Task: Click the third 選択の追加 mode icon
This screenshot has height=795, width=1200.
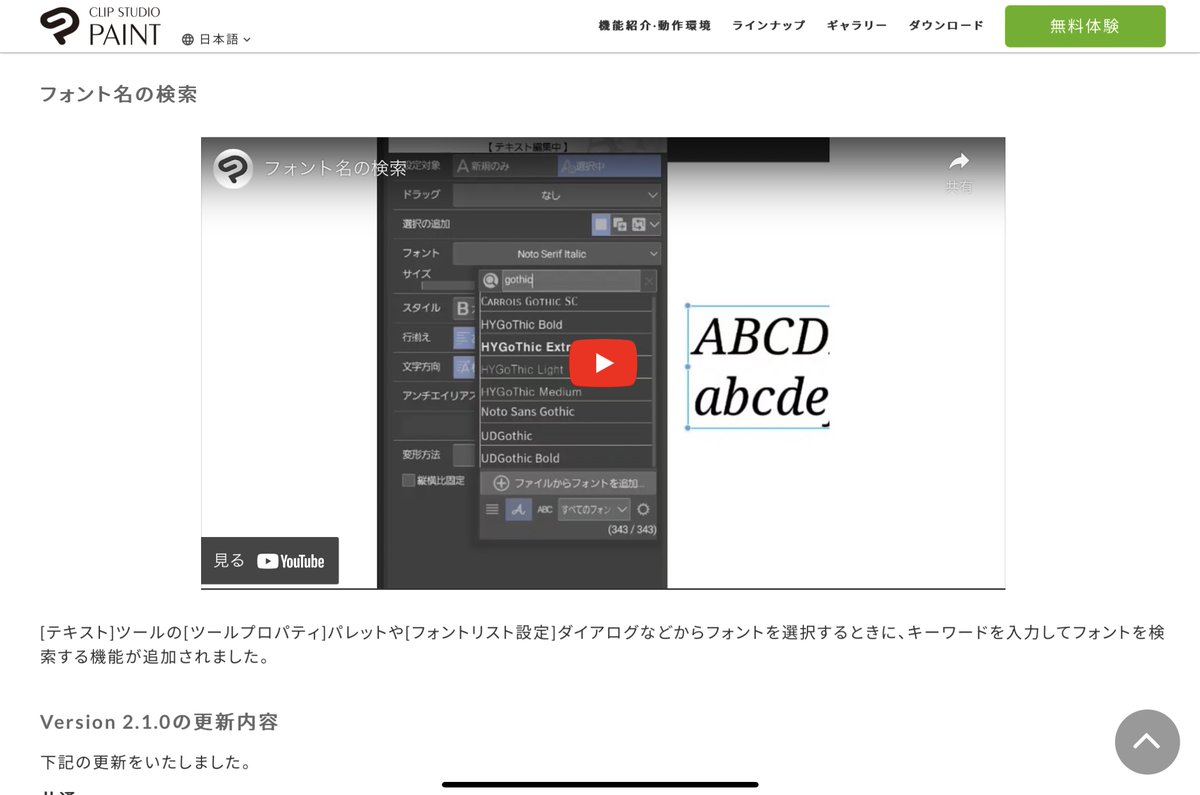Action: click(638, 224)
